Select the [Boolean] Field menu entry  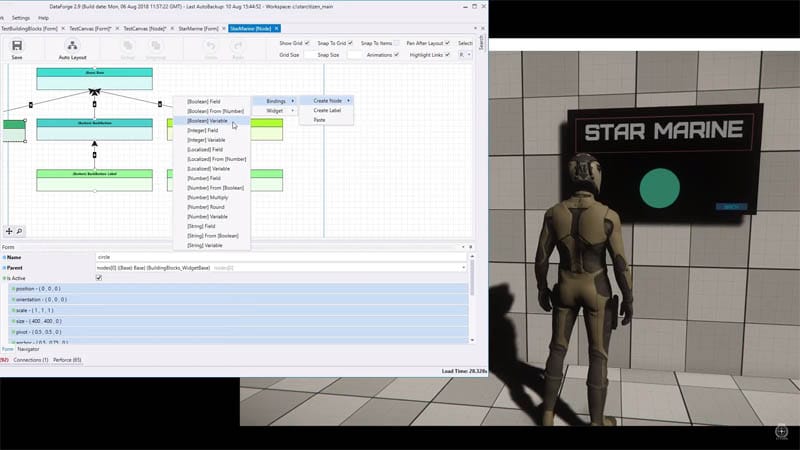click(x=211, y=102)
